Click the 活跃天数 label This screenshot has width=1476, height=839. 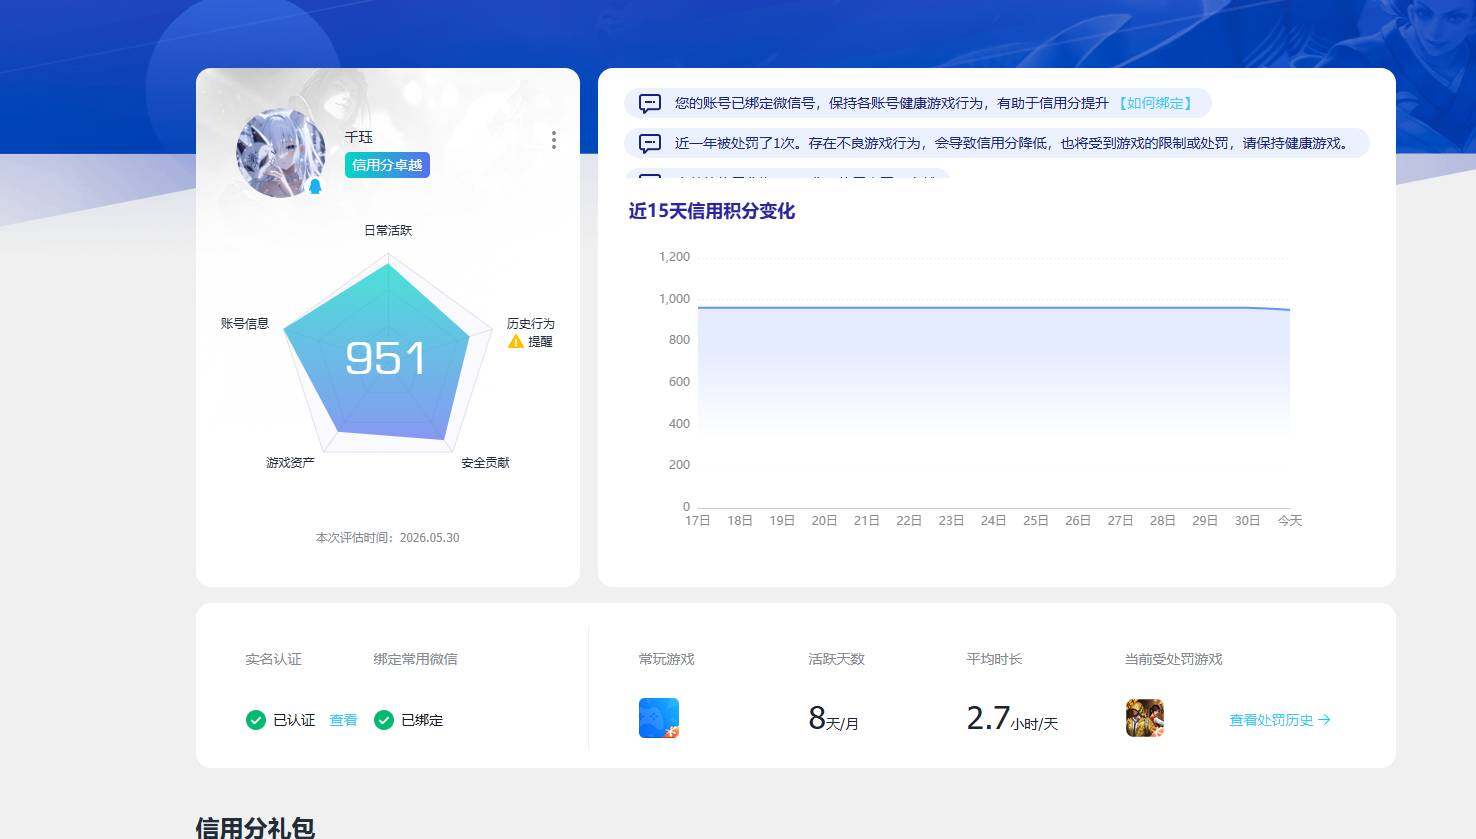(836, 659)
